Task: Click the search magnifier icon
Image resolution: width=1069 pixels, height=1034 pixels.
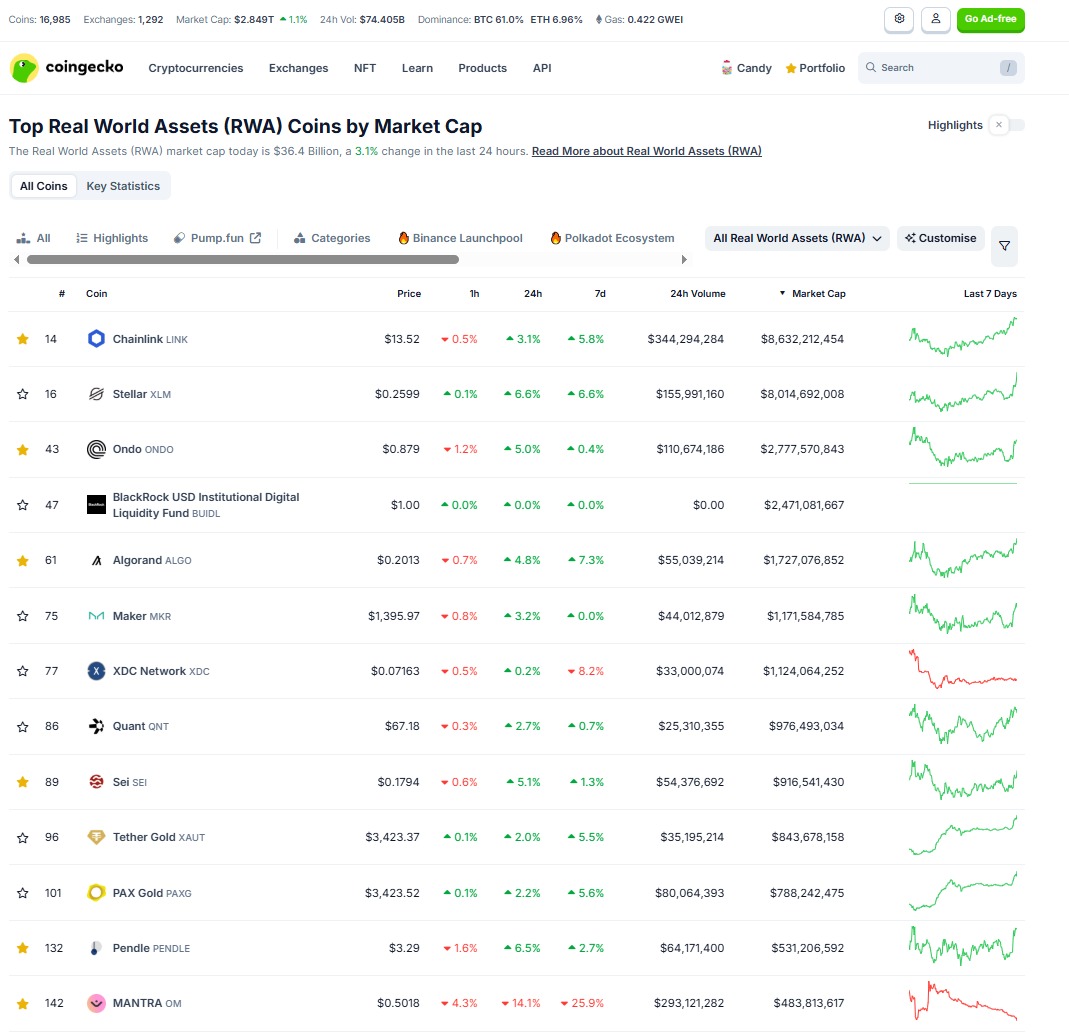Action: point(871,67)
